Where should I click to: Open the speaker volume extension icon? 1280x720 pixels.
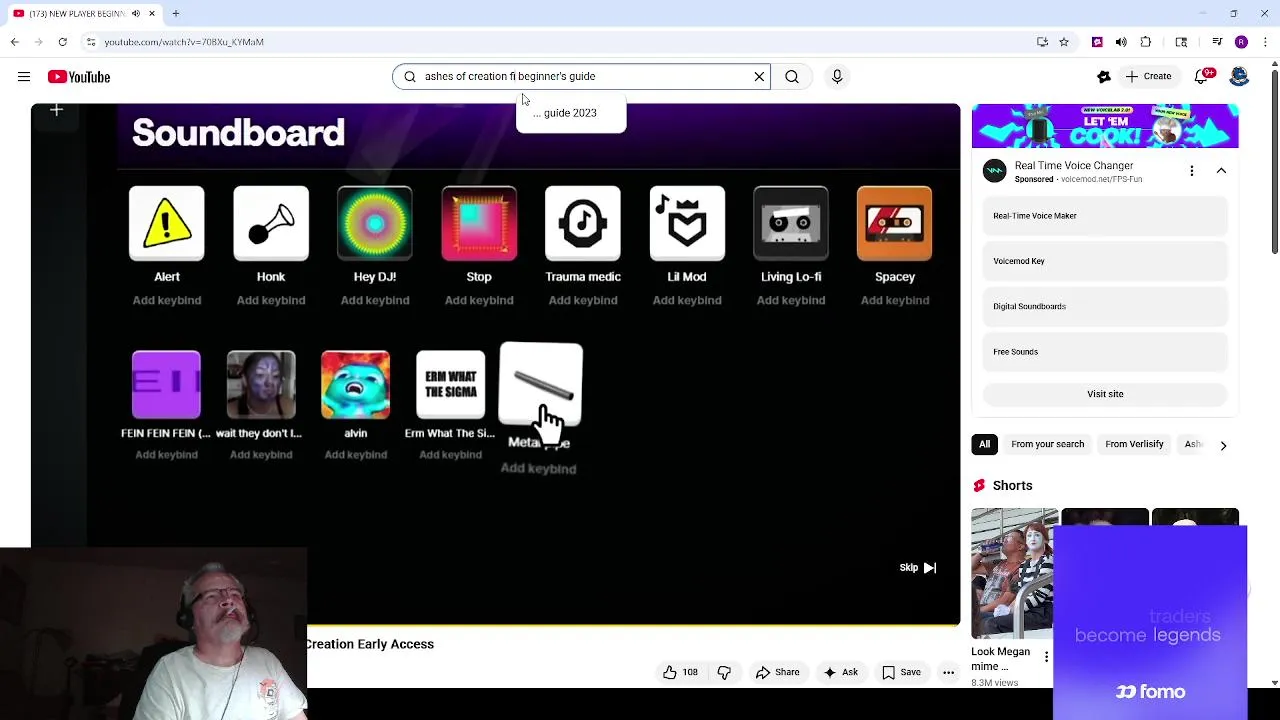[1121, 42]
